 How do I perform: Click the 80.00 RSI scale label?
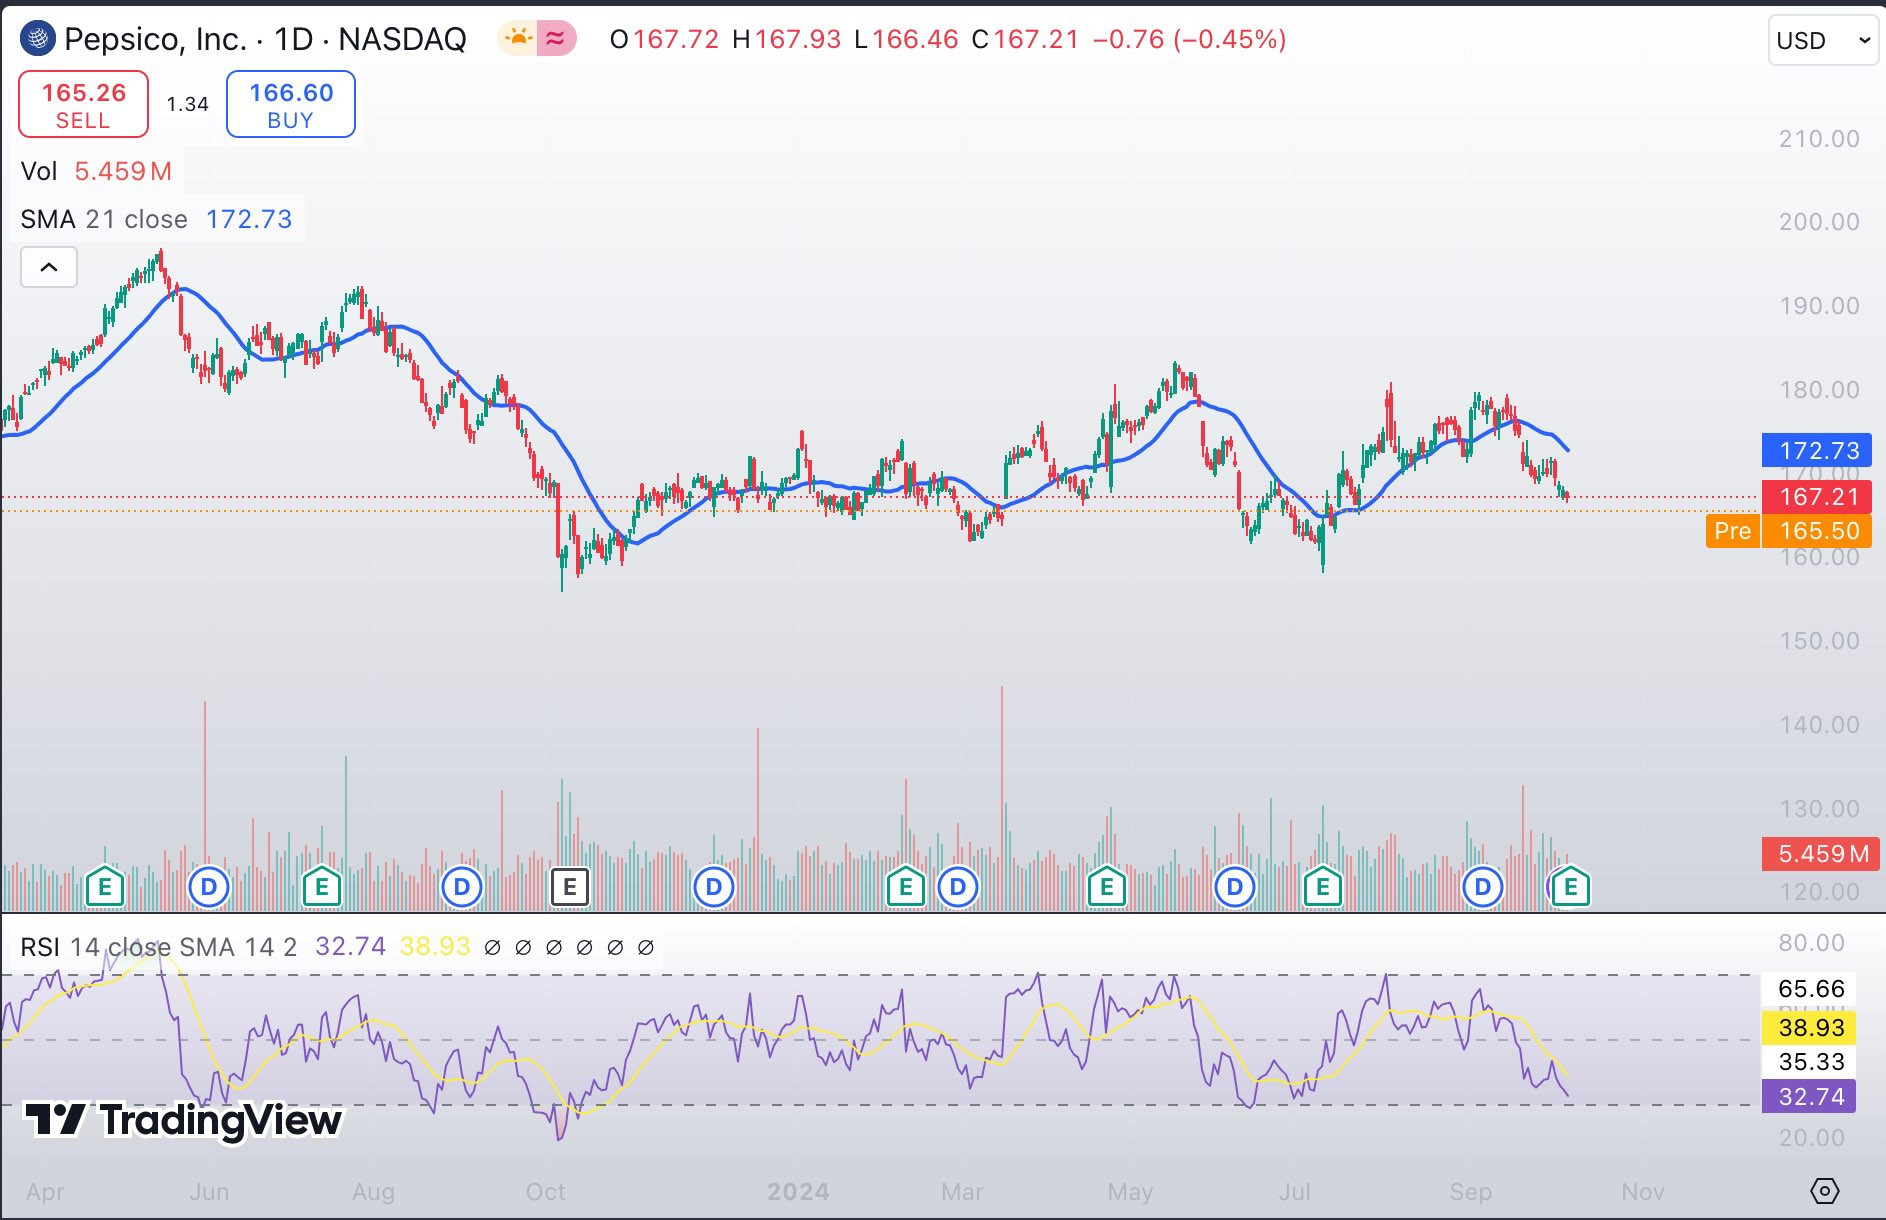(1811, 942)
